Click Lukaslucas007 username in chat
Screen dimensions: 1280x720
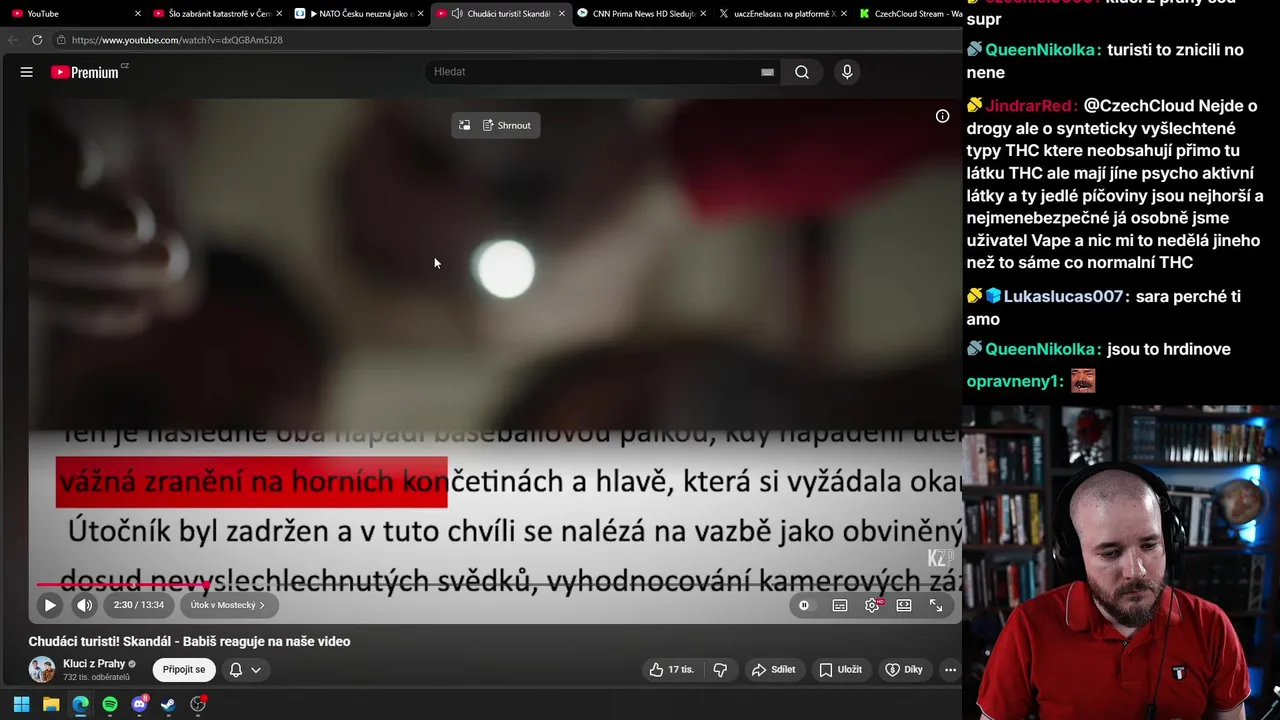pyautogui.click(x=1065, y=297)
